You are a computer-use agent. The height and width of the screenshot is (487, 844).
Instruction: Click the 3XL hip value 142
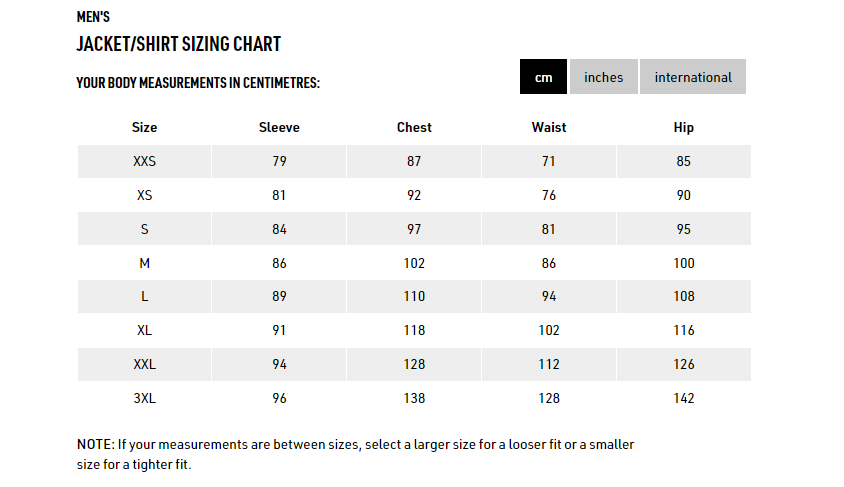pyautogui.click(x=684, y=398)
